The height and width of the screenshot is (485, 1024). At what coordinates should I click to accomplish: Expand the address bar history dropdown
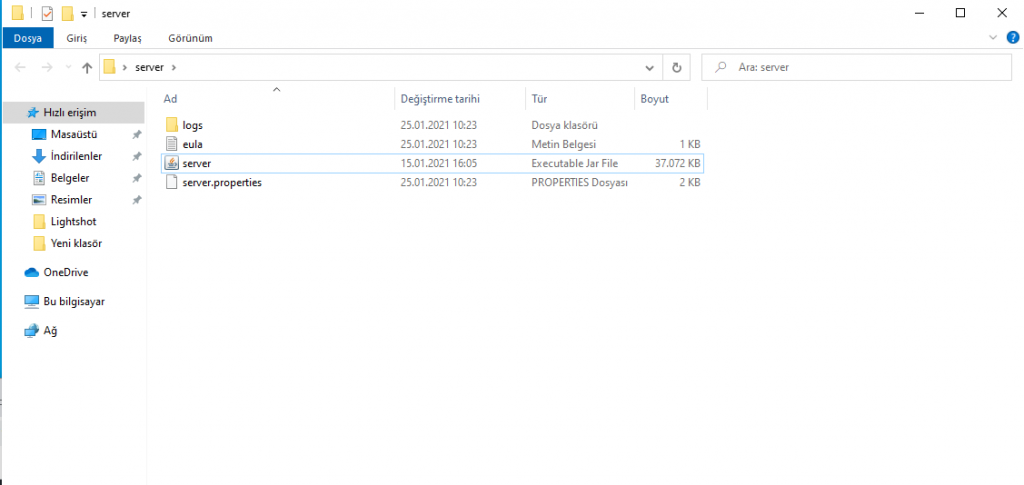click(650, 68)
